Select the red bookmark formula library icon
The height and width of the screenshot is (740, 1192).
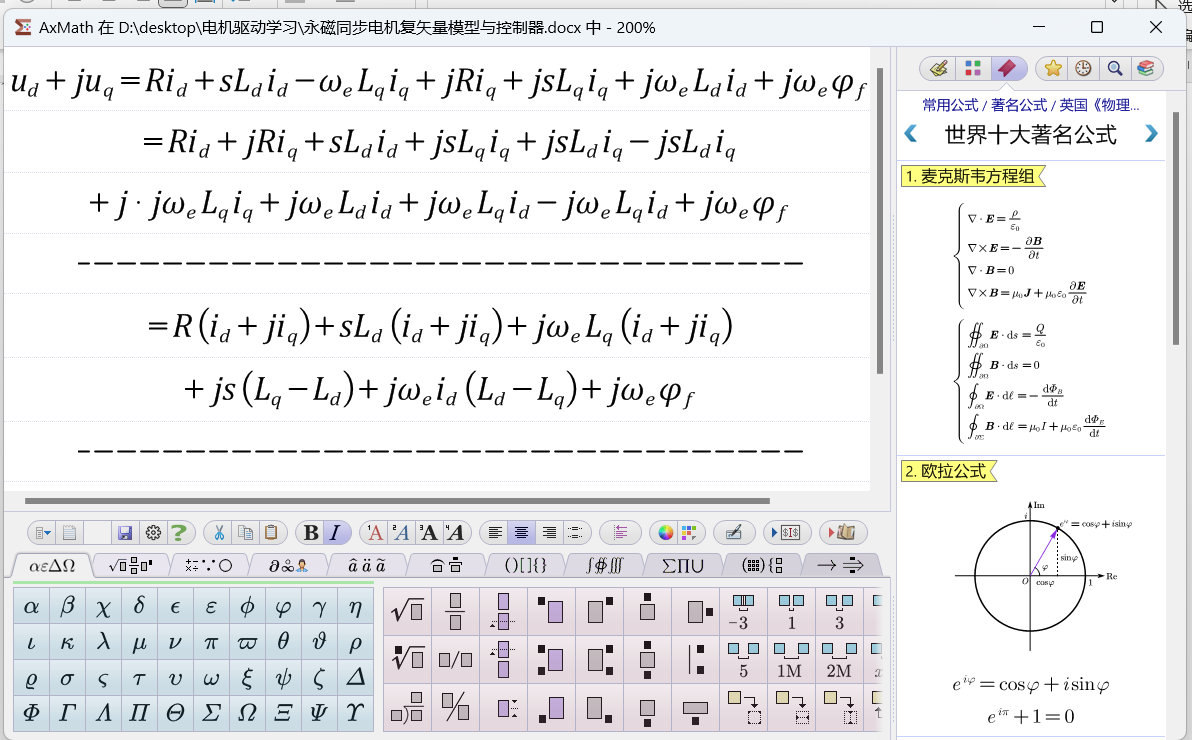tap(1007, 68)
